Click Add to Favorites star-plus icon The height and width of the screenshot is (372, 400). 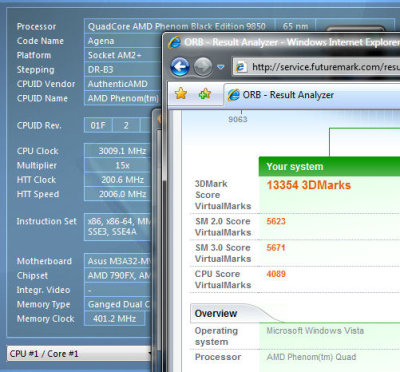(x=204, y=94)
